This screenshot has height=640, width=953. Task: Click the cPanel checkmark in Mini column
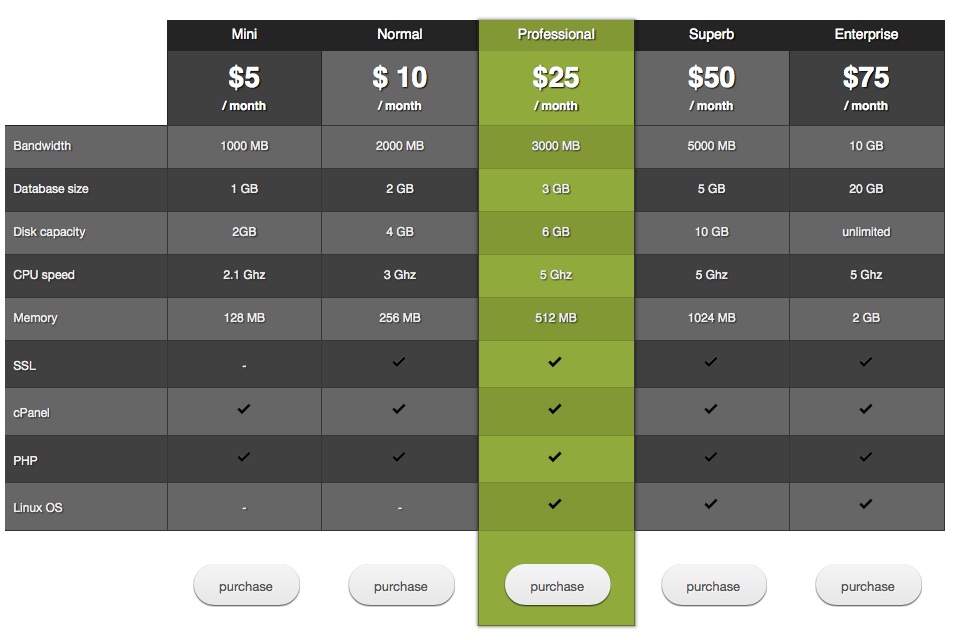tap(244, 409)
